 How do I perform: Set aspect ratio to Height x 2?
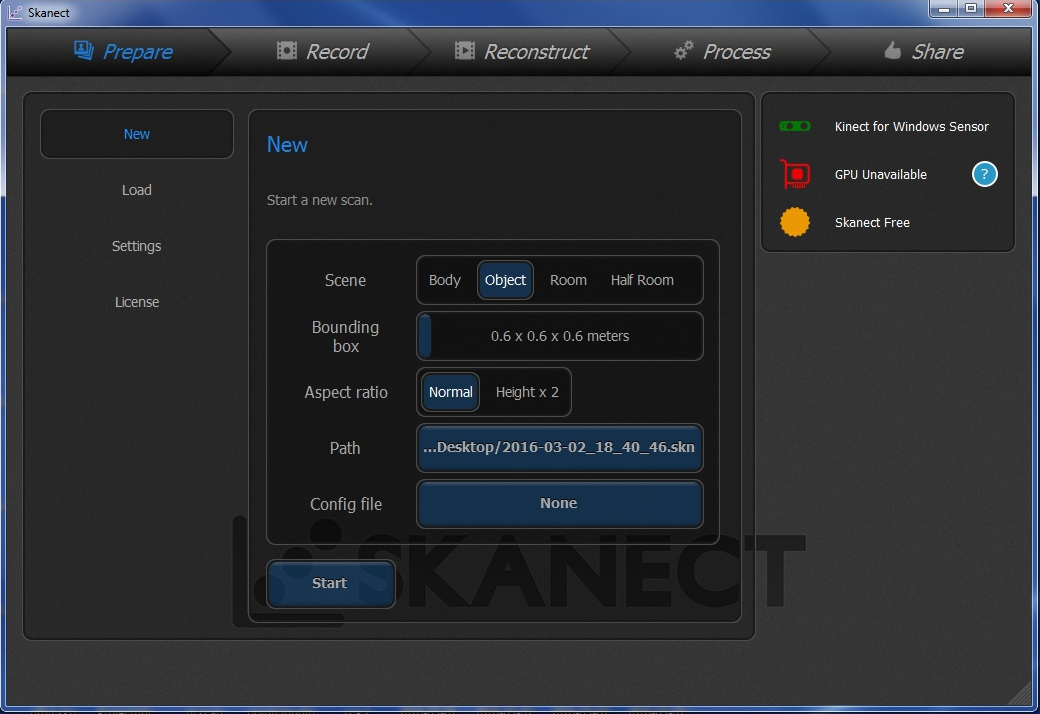point(527,392)
